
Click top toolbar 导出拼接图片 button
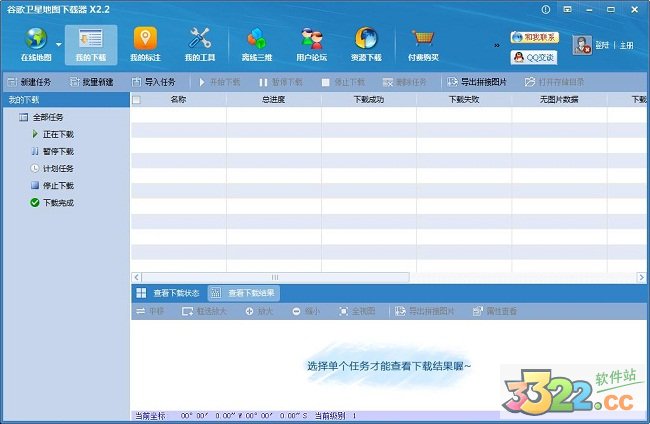point(477,82)
